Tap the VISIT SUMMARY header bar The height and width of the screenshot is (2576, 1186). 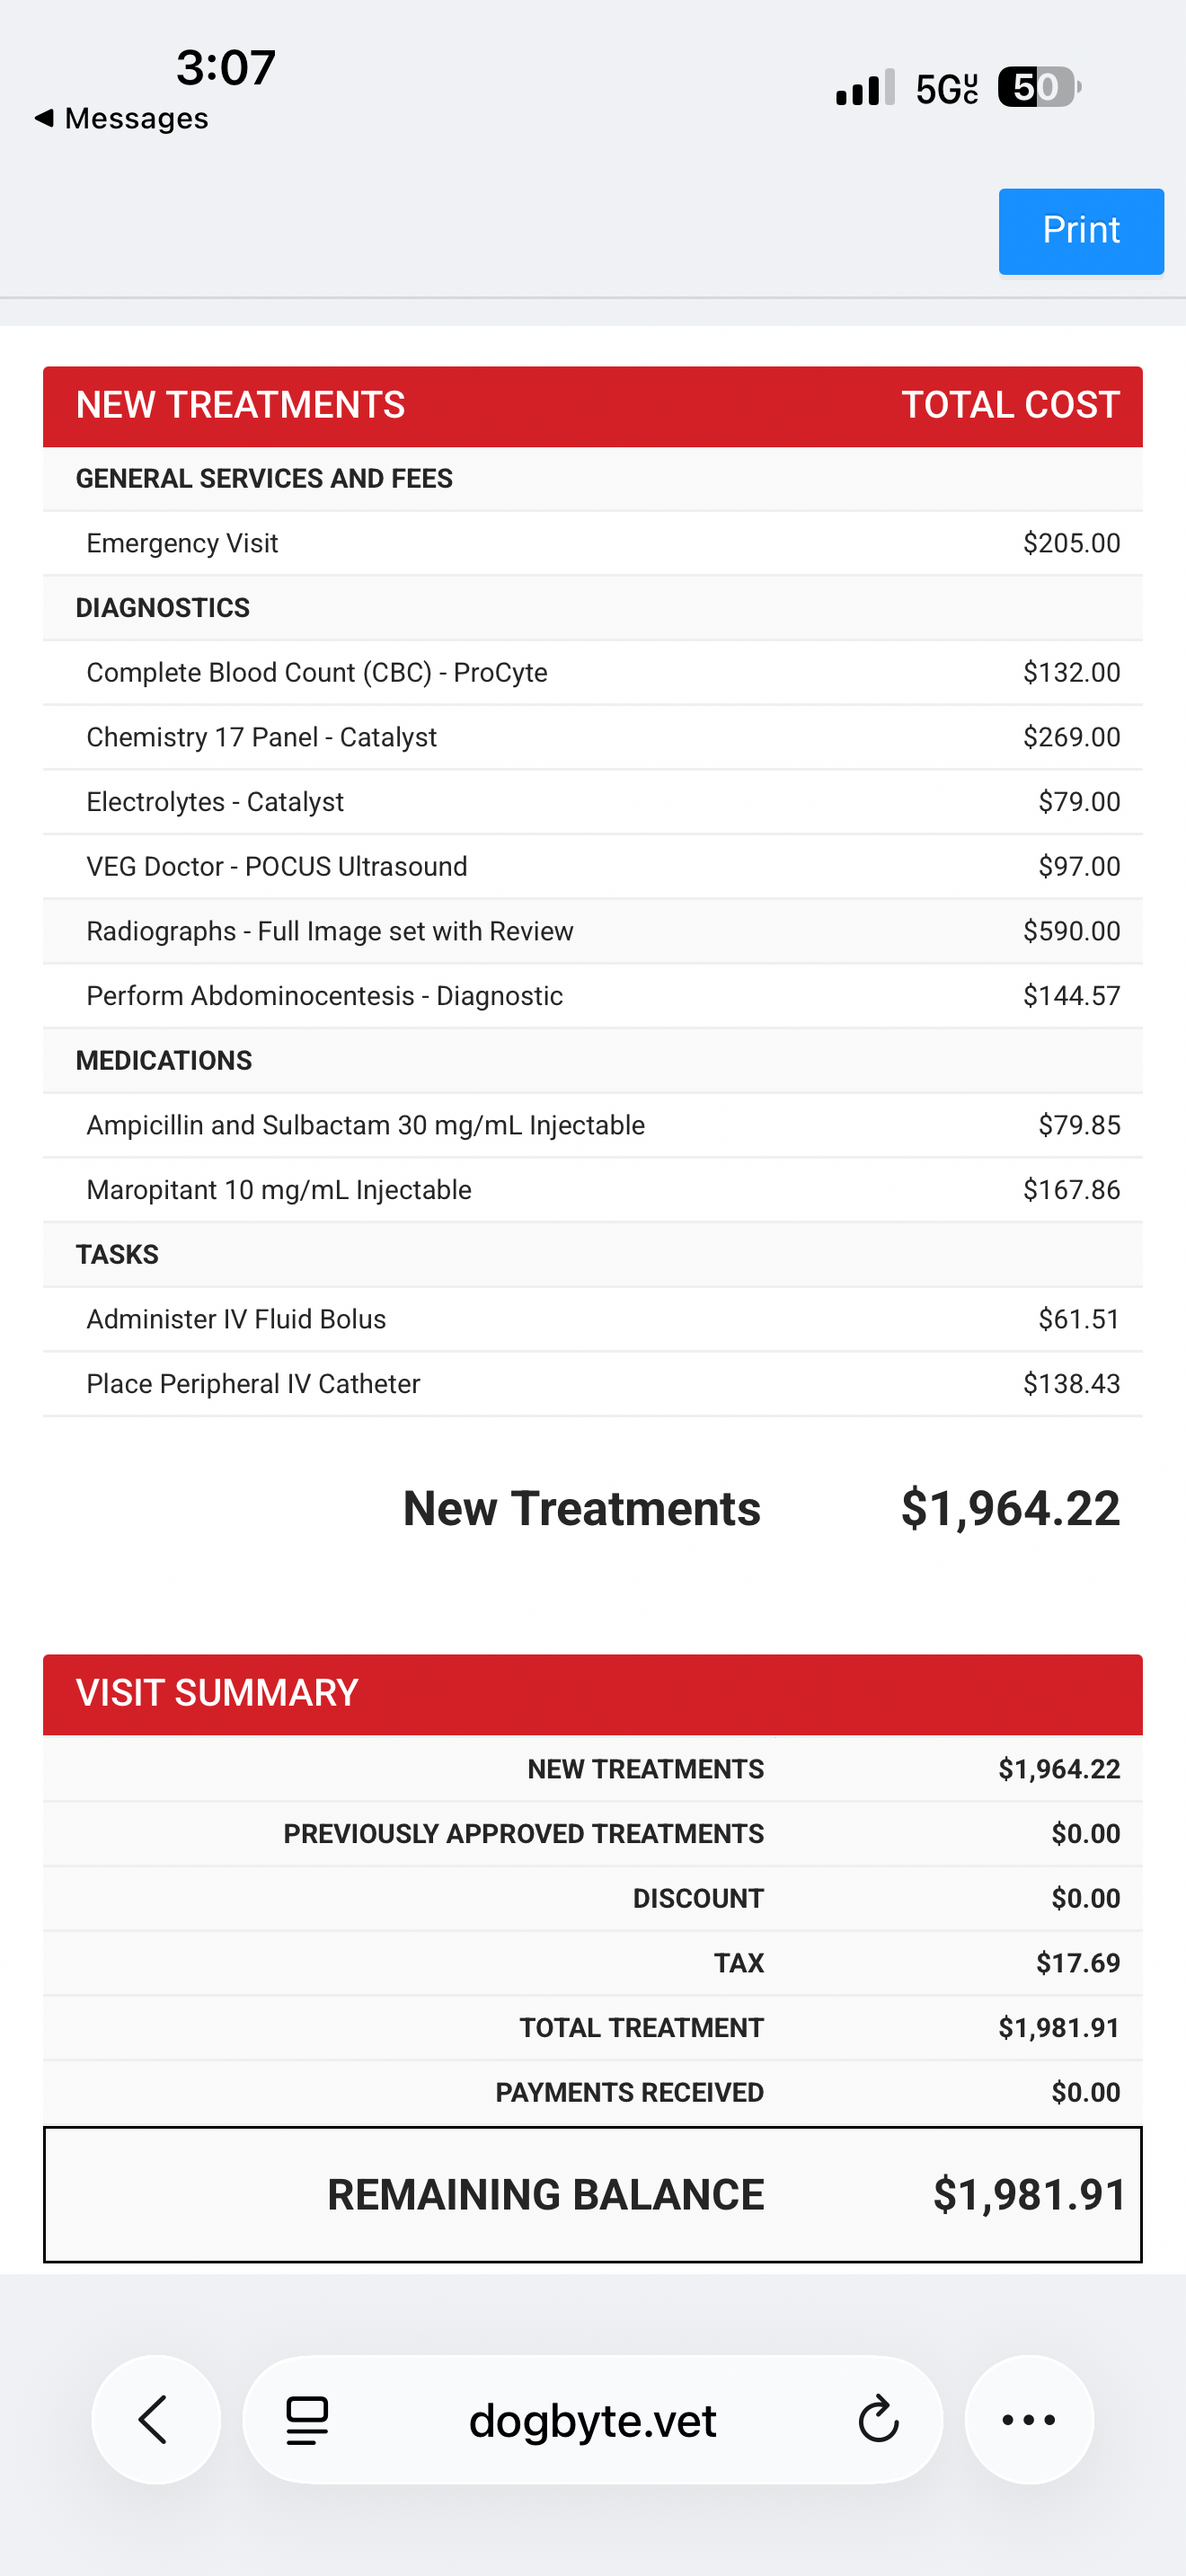click(592, 1694)
